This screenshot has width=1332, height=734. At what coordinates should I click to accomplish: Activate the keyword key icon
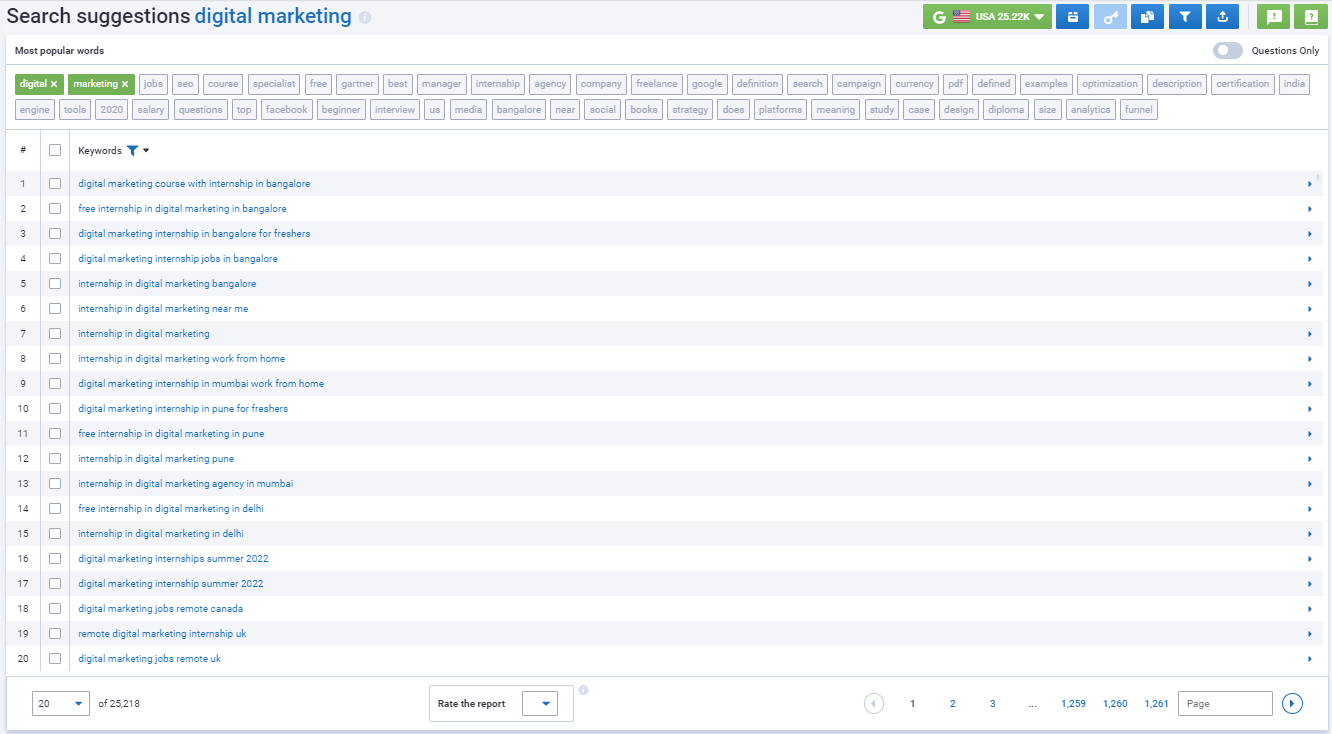point(1110,16)
